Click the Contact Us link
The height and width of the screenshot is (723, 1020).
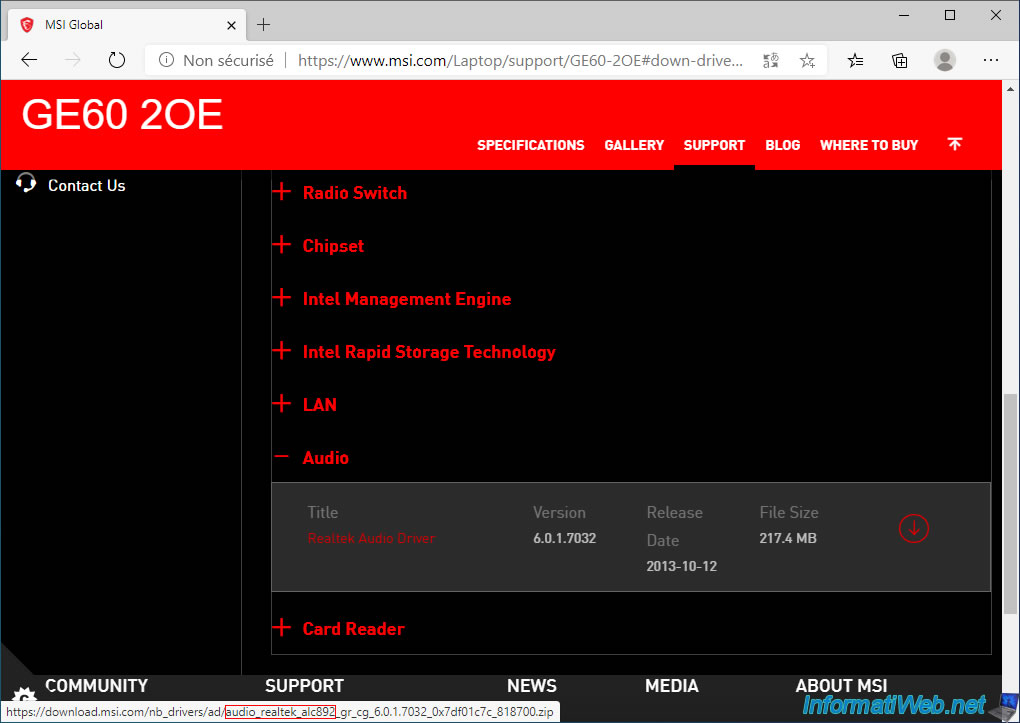pyautogui.click(x=87, y=185)
